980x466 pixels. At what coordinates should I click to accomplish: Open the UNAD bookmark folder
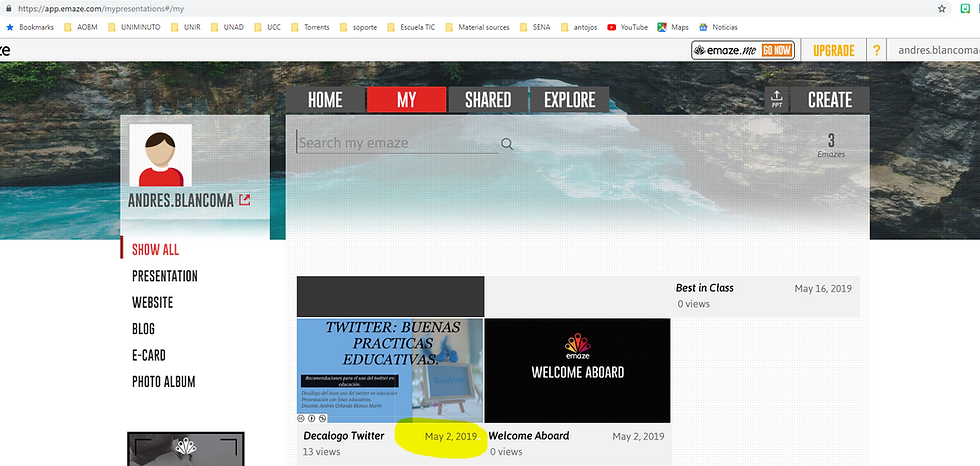pyautogui.click(x=227, y=27)
